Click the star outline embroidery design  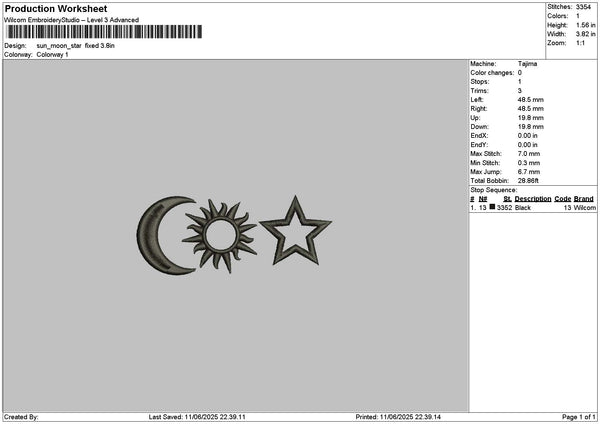[x=295, y=231]
